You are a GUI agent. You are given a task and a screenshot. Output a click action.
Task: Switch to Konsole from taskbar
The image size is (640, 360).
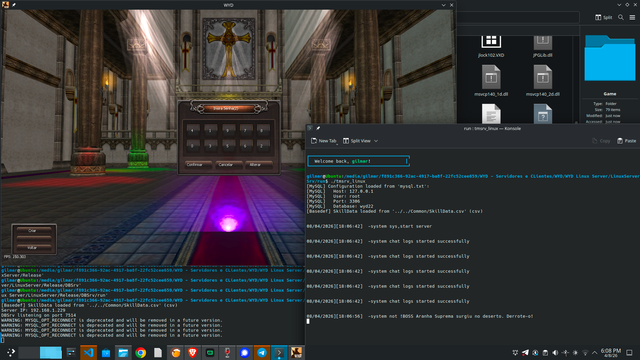[x=279, y=353]
